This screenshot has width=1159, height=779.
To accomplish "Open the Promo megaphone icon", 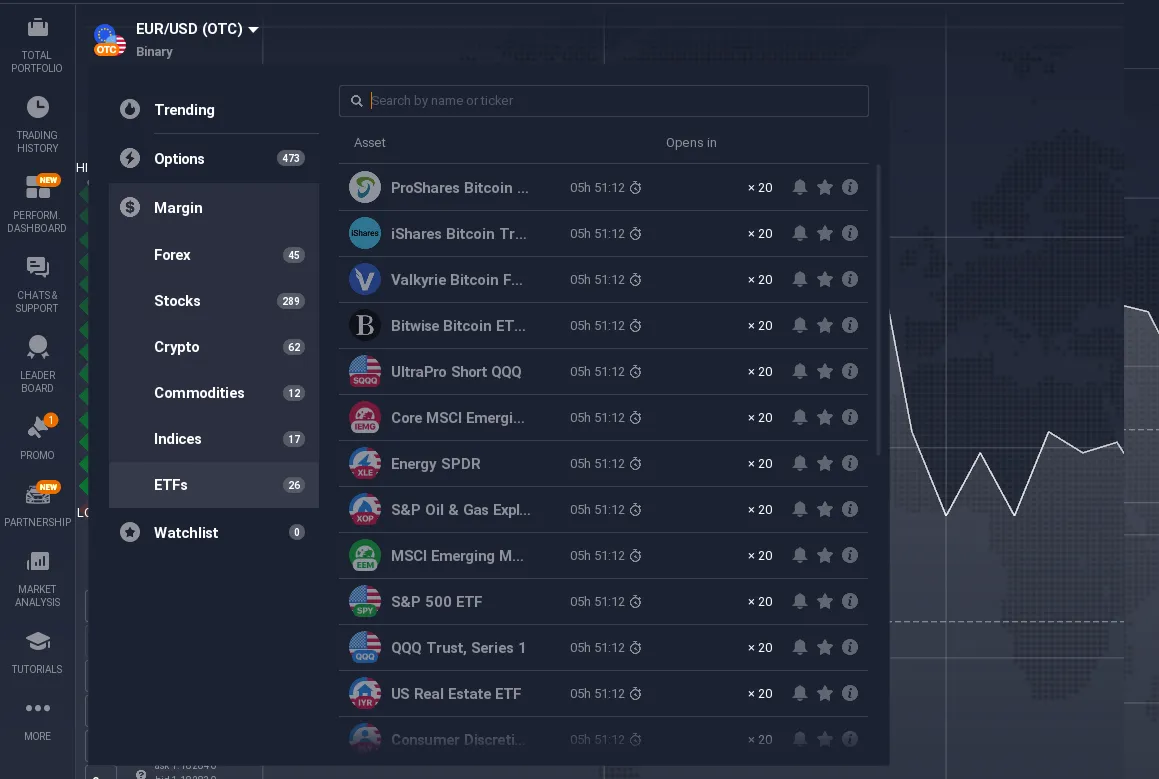I will coord(37,427).
